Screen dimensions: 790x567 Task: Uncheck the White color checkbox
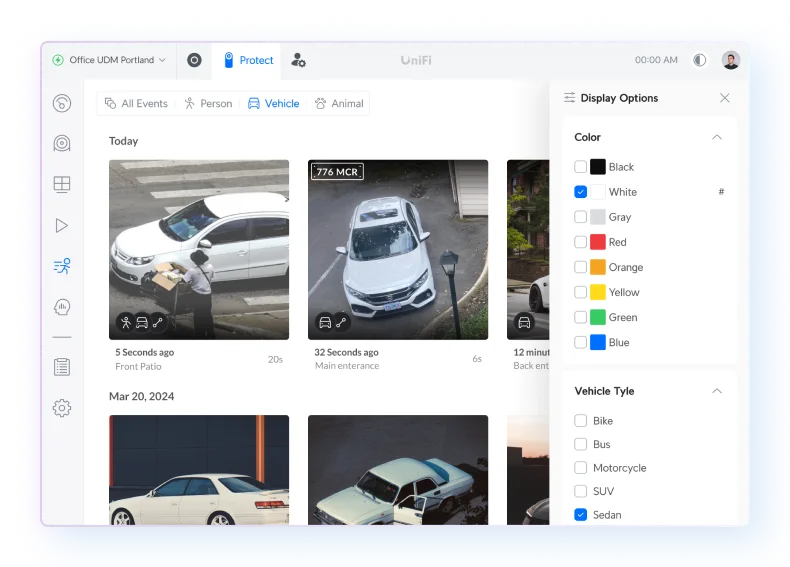coord(580,192)
